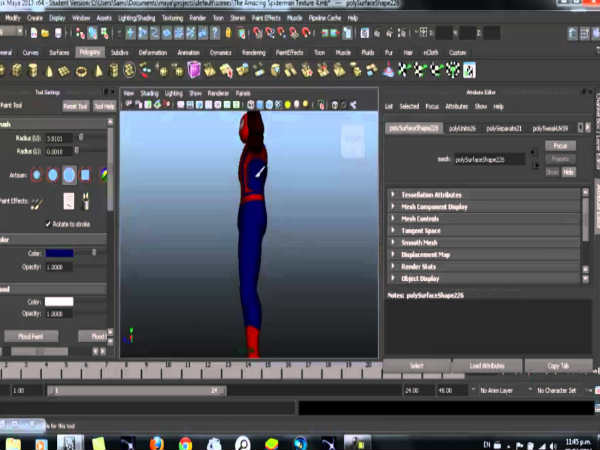Open Firefox from the Windows taskbar
The width and height of the screenshot is (600, 450).
click(156, 441)
